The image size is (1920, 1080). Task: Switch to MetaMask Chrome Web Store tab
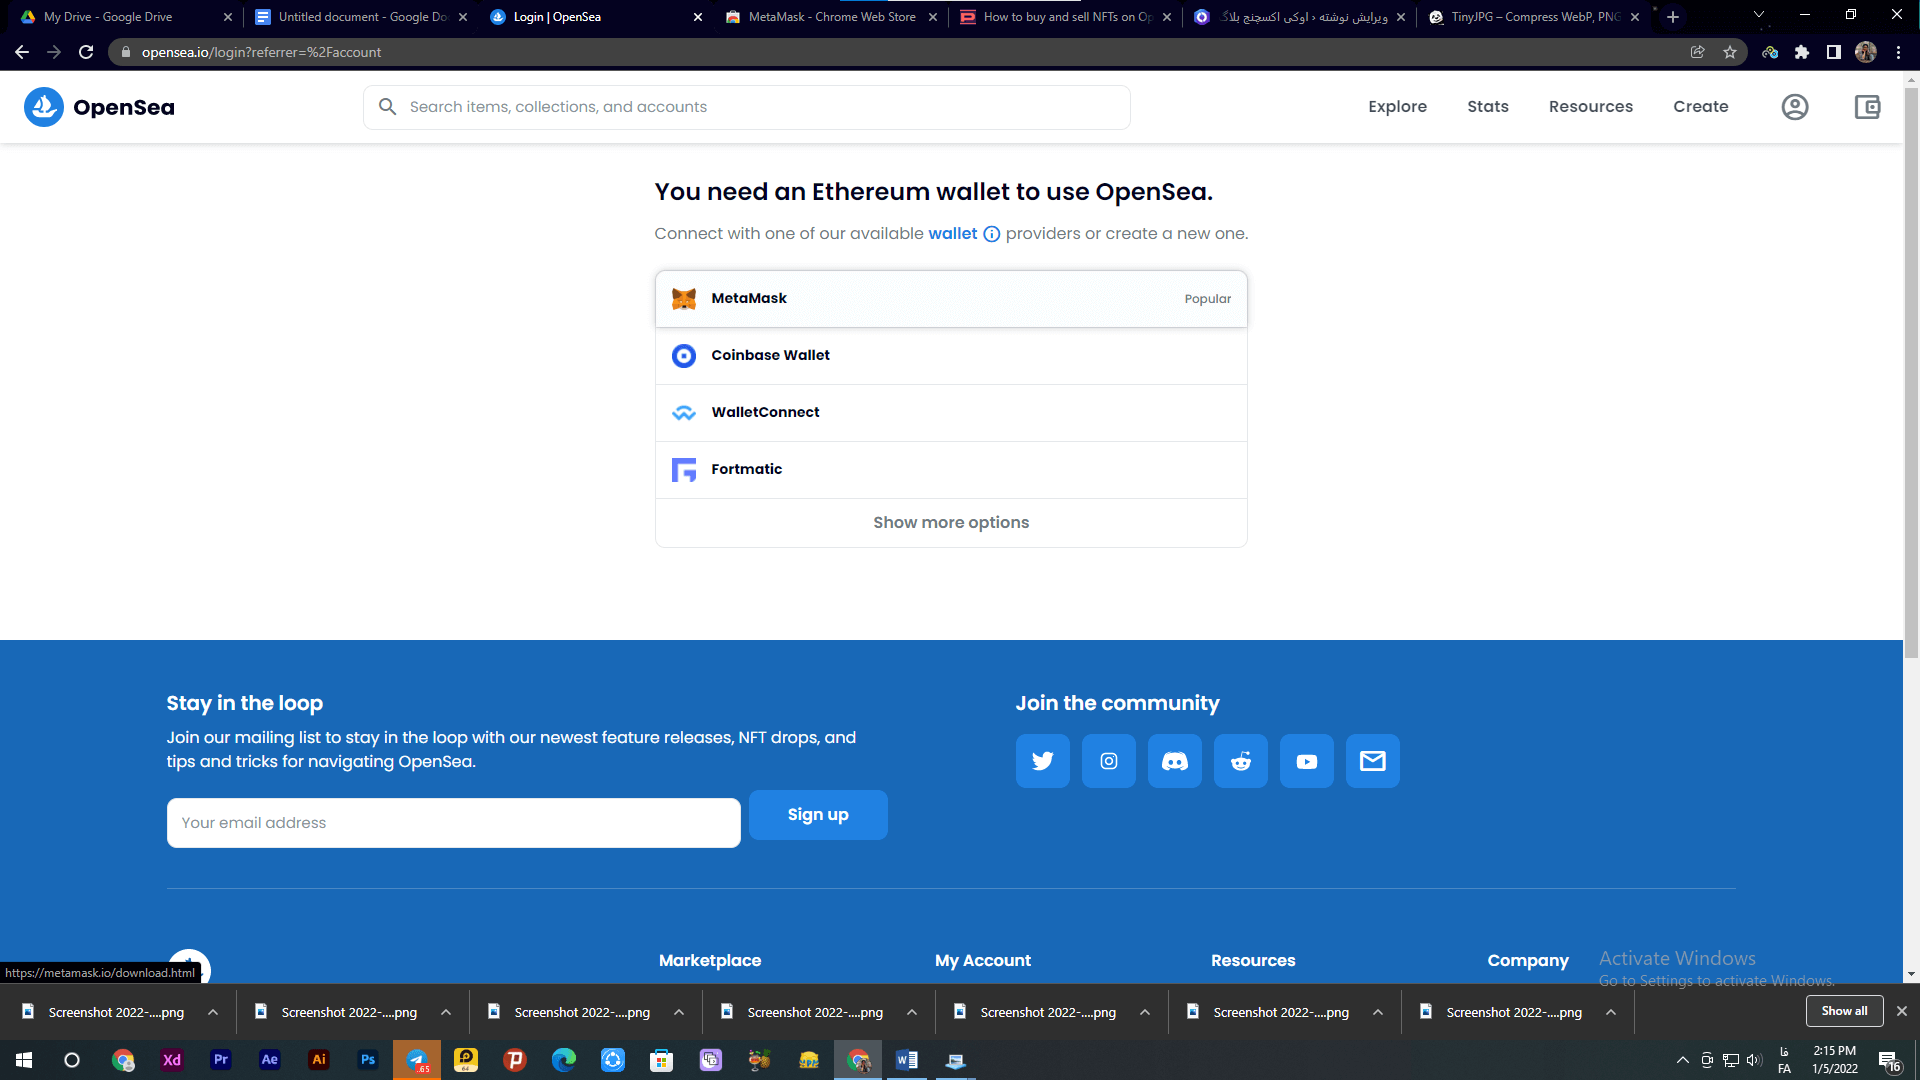[x=832, y=17]
